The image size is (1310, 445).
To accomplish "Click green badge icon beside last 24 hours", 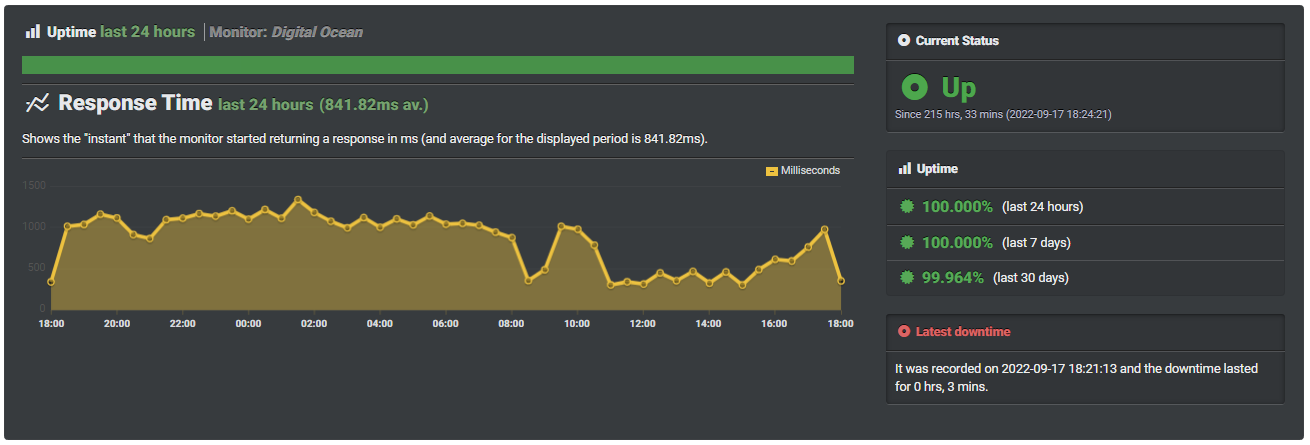I will click(907, 207).
